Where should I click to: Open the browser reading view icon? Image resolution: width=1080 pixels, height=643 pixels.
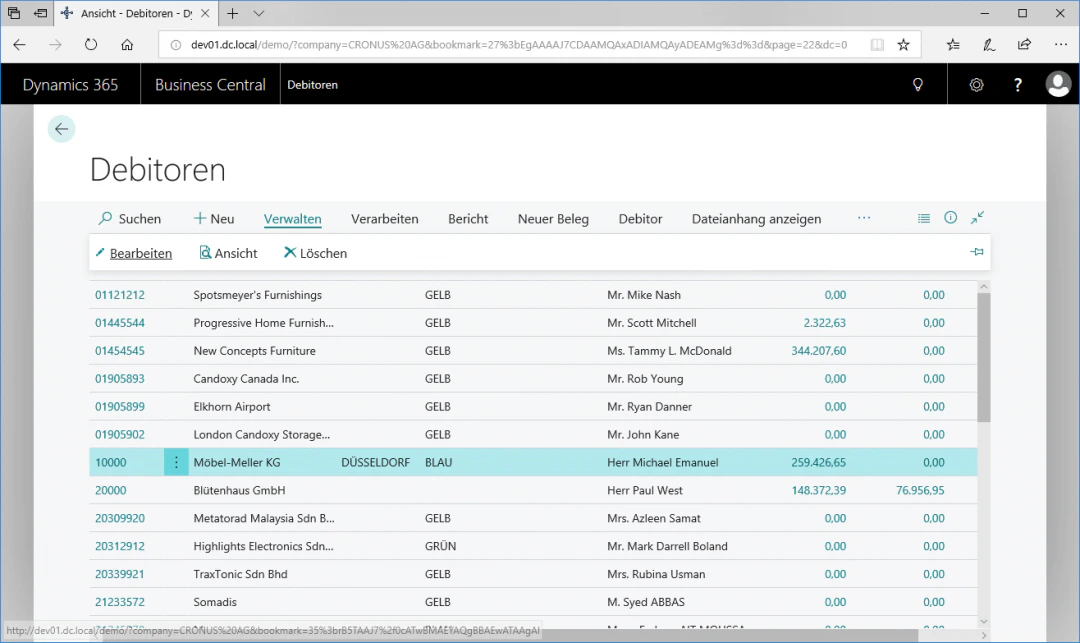point(877,45)
